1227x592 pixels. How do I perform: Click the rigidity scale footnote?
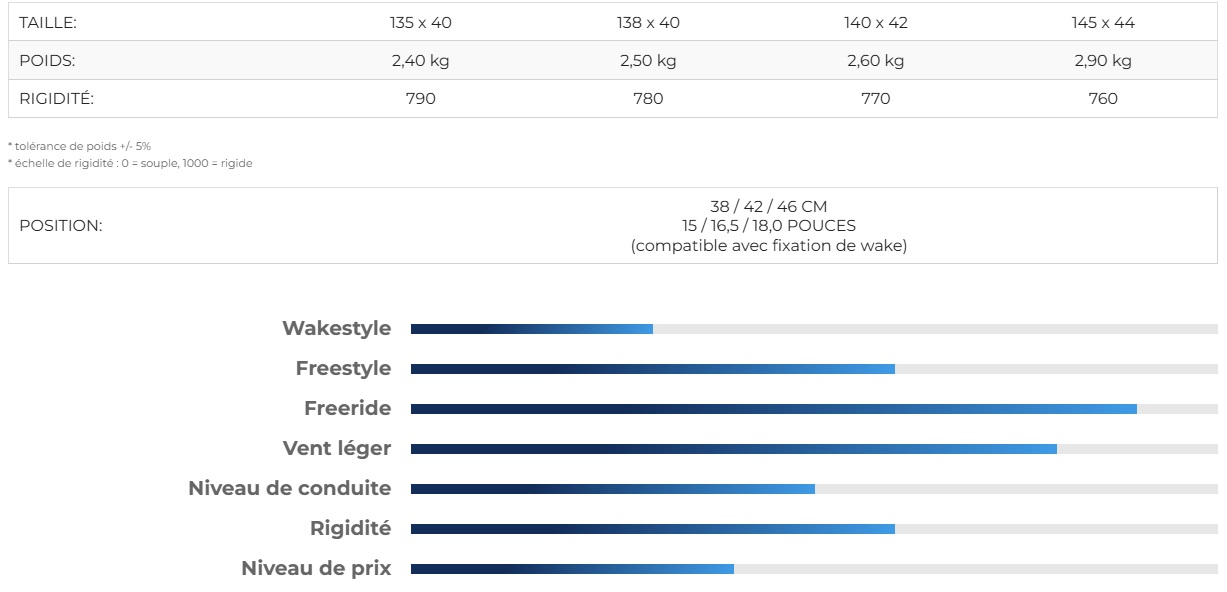[130, 163]
